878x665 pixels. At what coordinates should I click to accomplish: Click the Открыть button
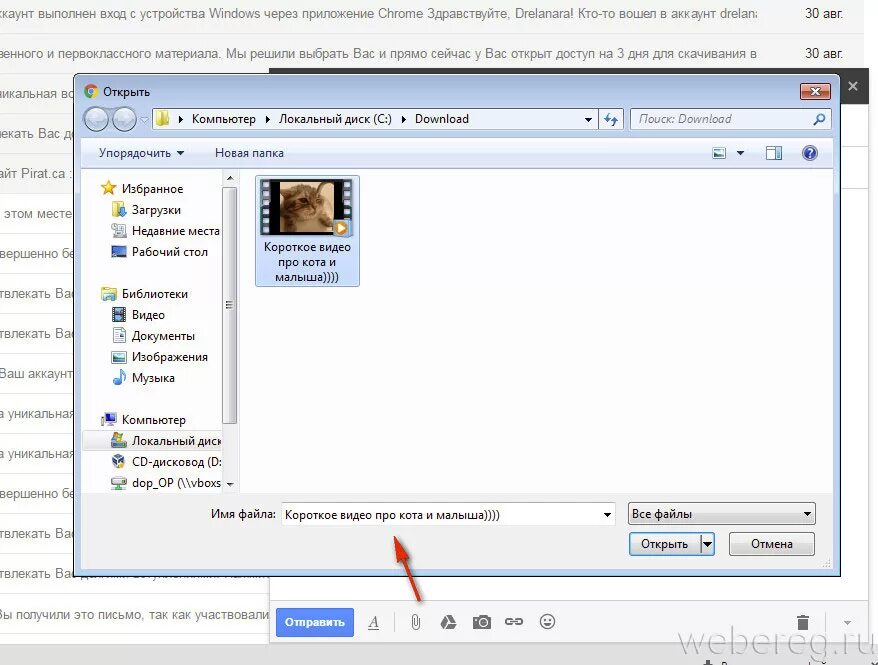665,544
